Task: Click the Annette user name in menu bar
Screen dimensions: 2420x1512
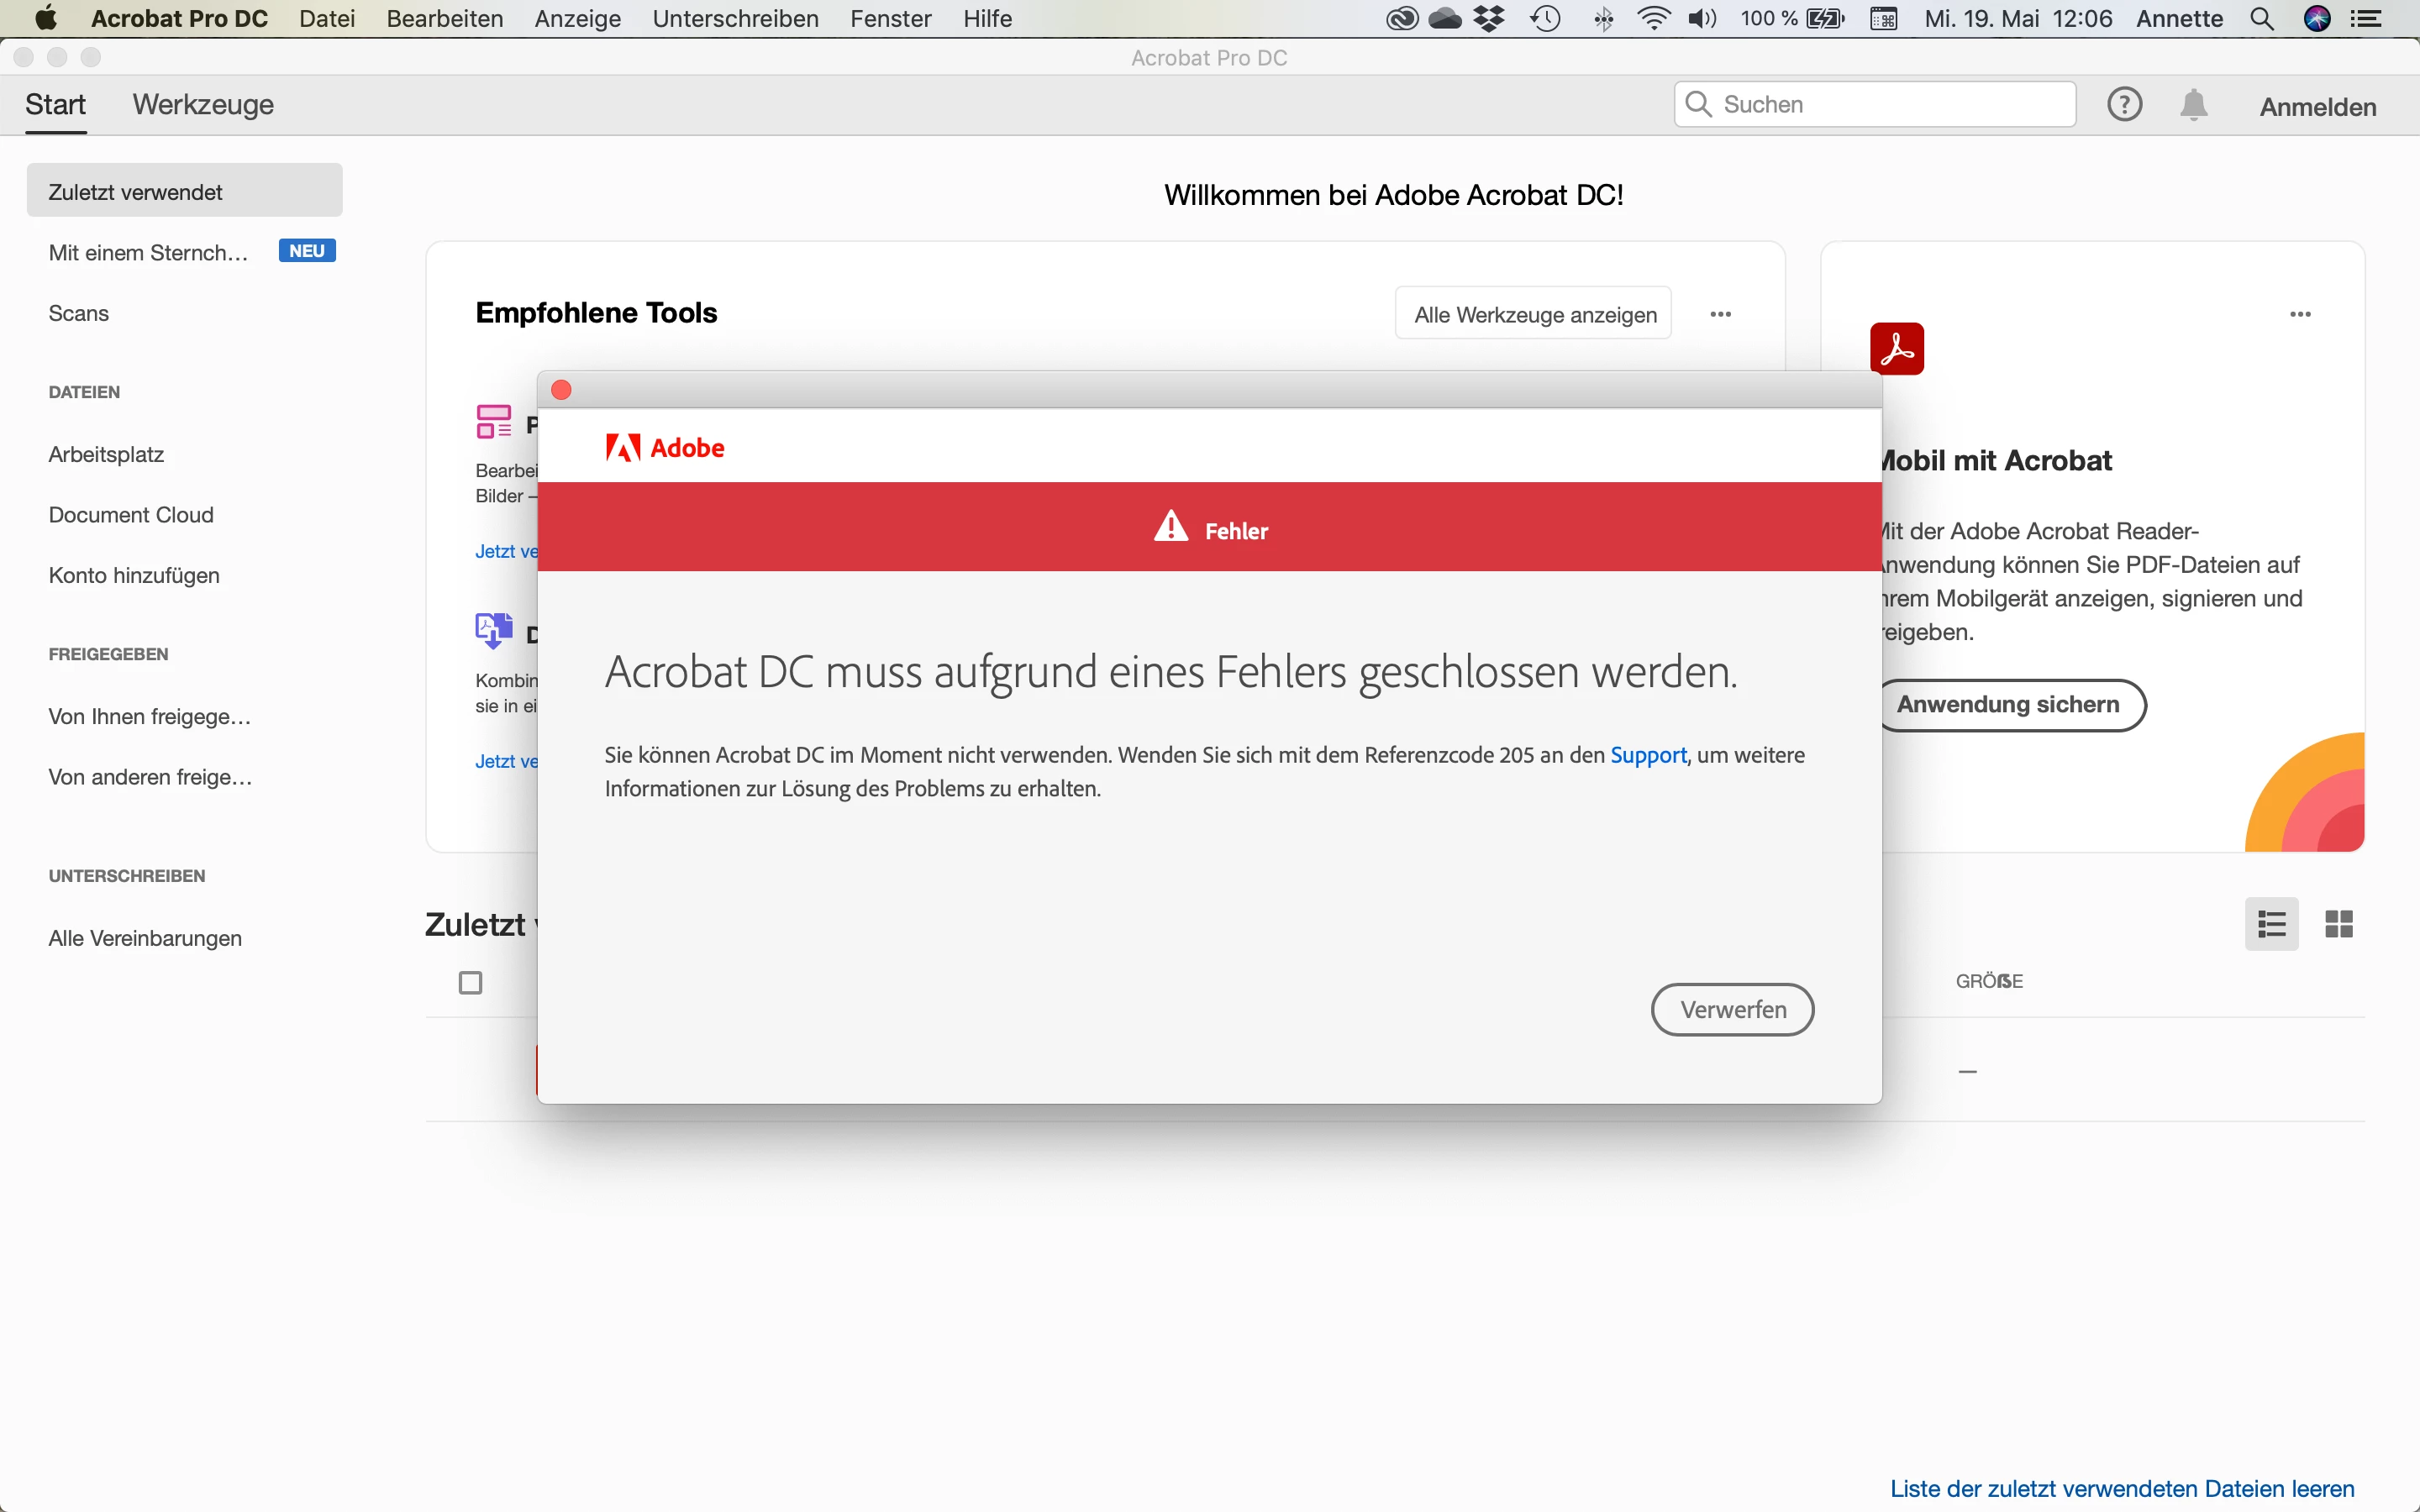Action: point(2179,18)
